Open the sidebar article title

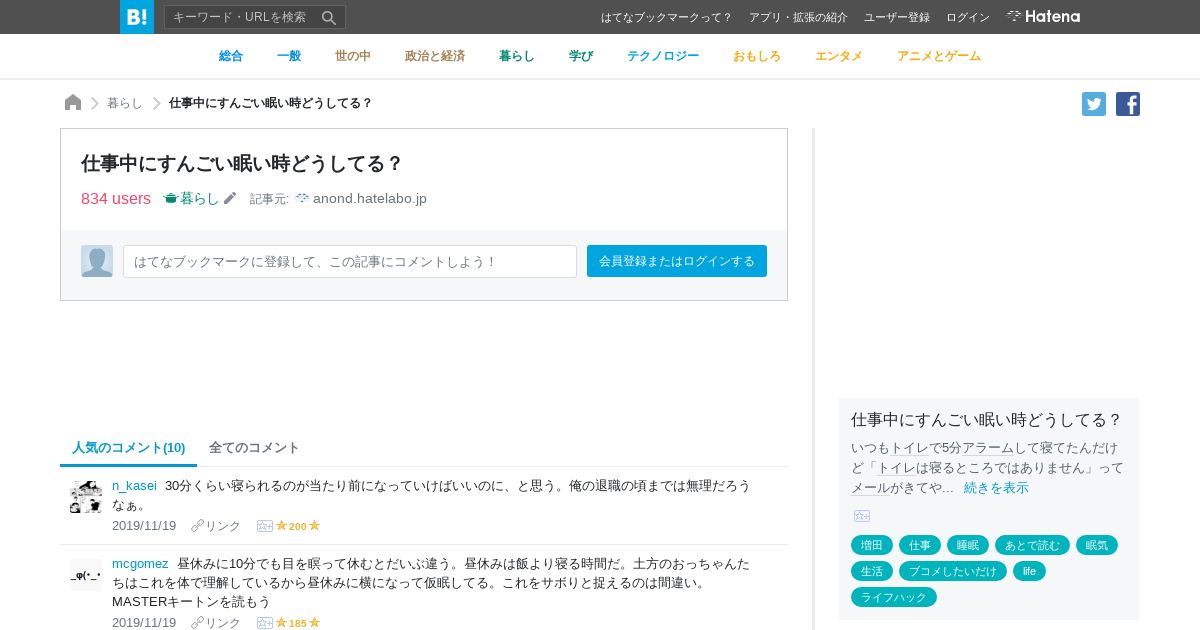tap(987, 419)
